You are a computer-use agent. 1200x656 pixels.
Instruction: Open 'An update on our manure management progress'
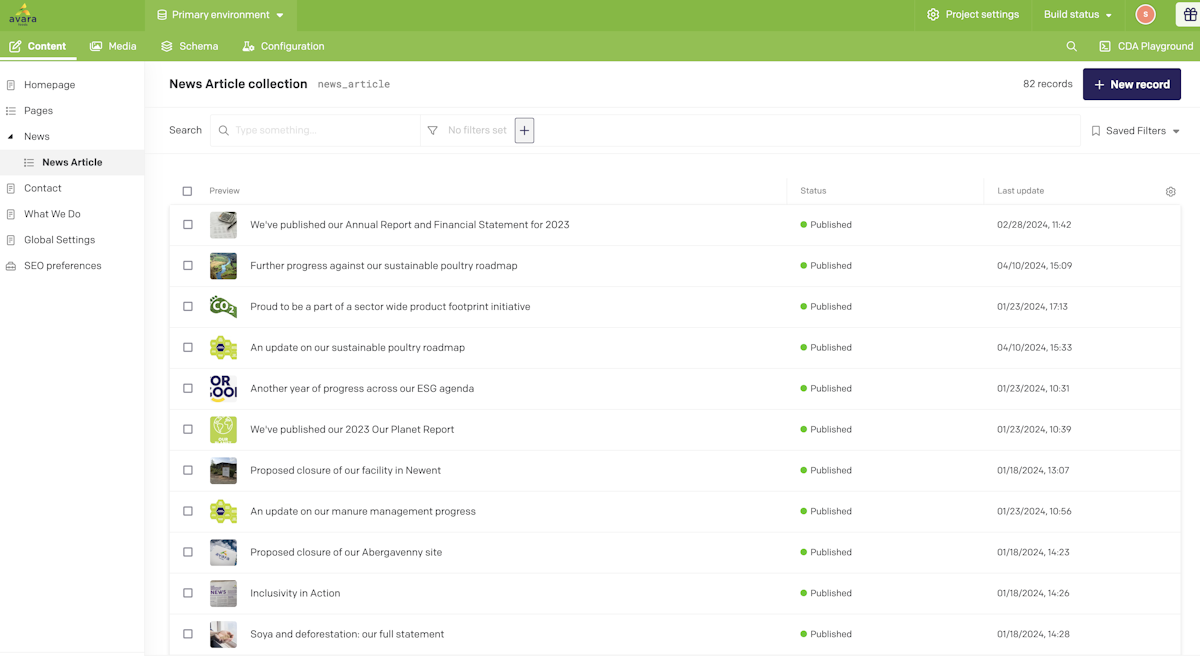(363, 511)
